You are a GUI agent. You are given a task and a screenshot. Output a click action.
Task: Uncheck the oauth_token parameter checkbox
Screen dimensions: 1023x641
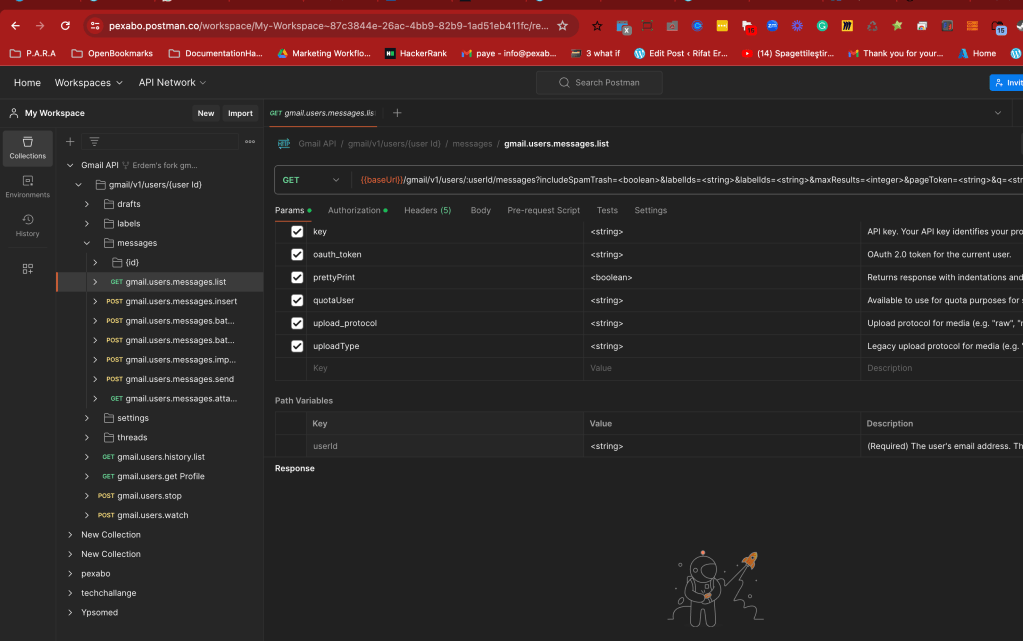297,255
